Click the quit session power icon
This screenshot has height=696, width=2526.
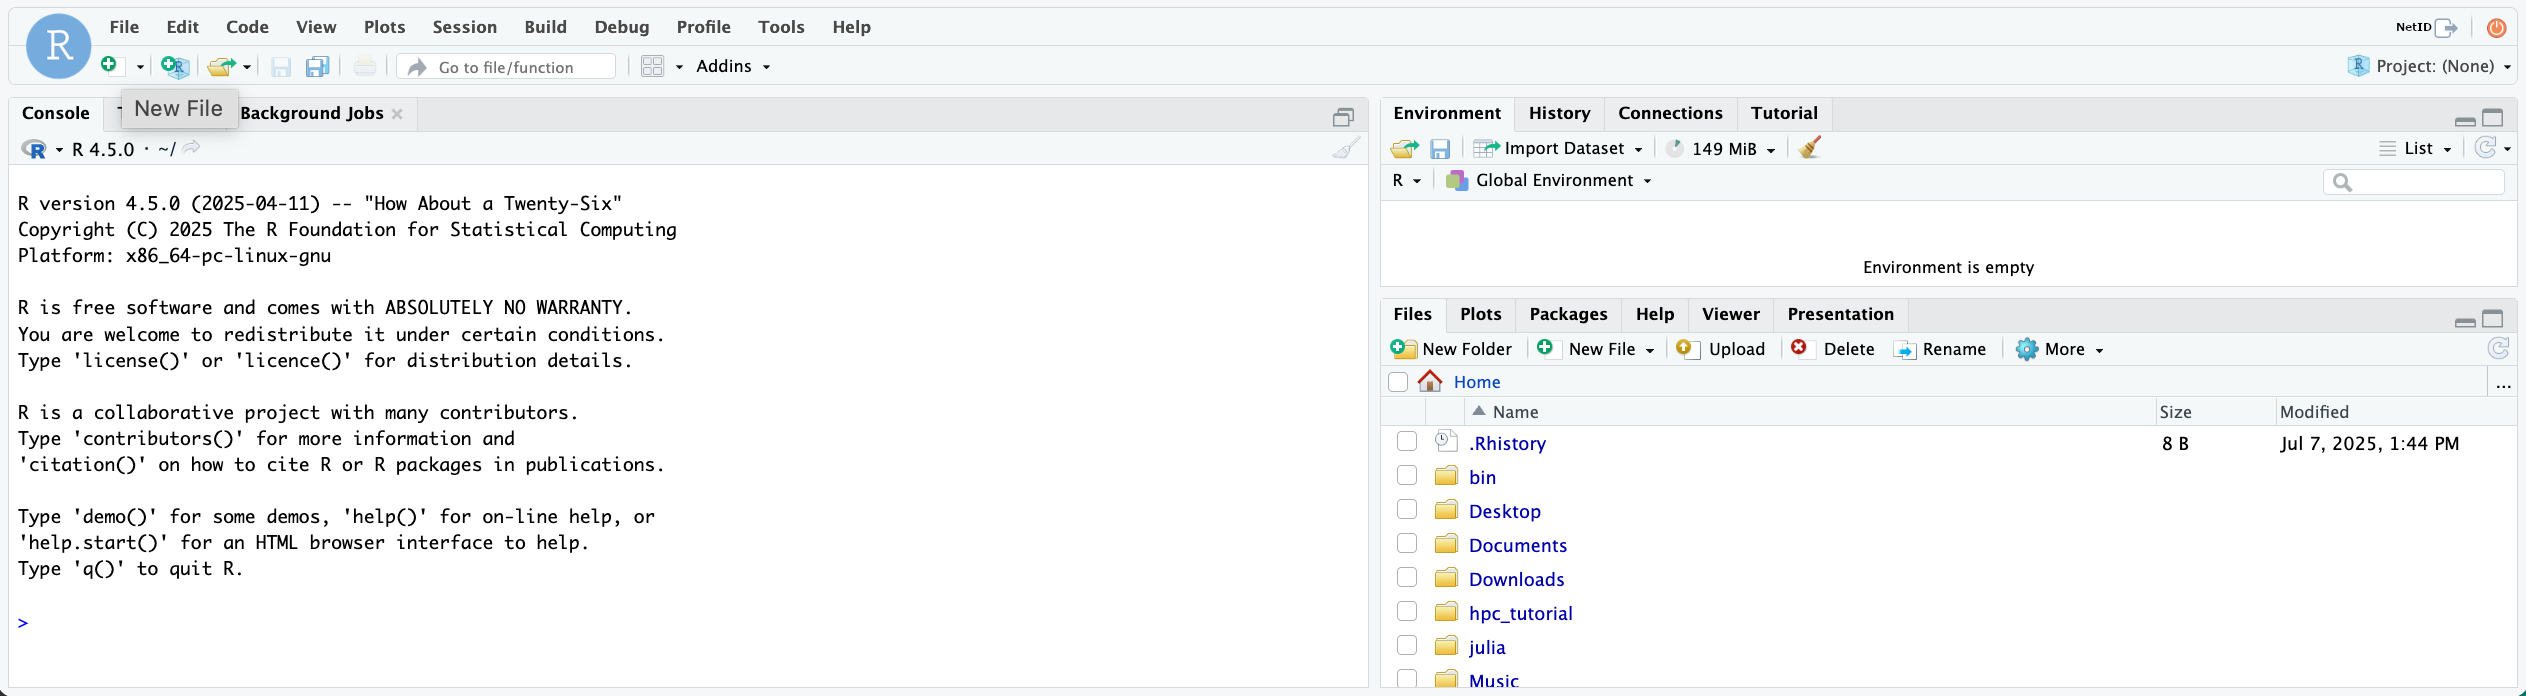point(2496,28)
